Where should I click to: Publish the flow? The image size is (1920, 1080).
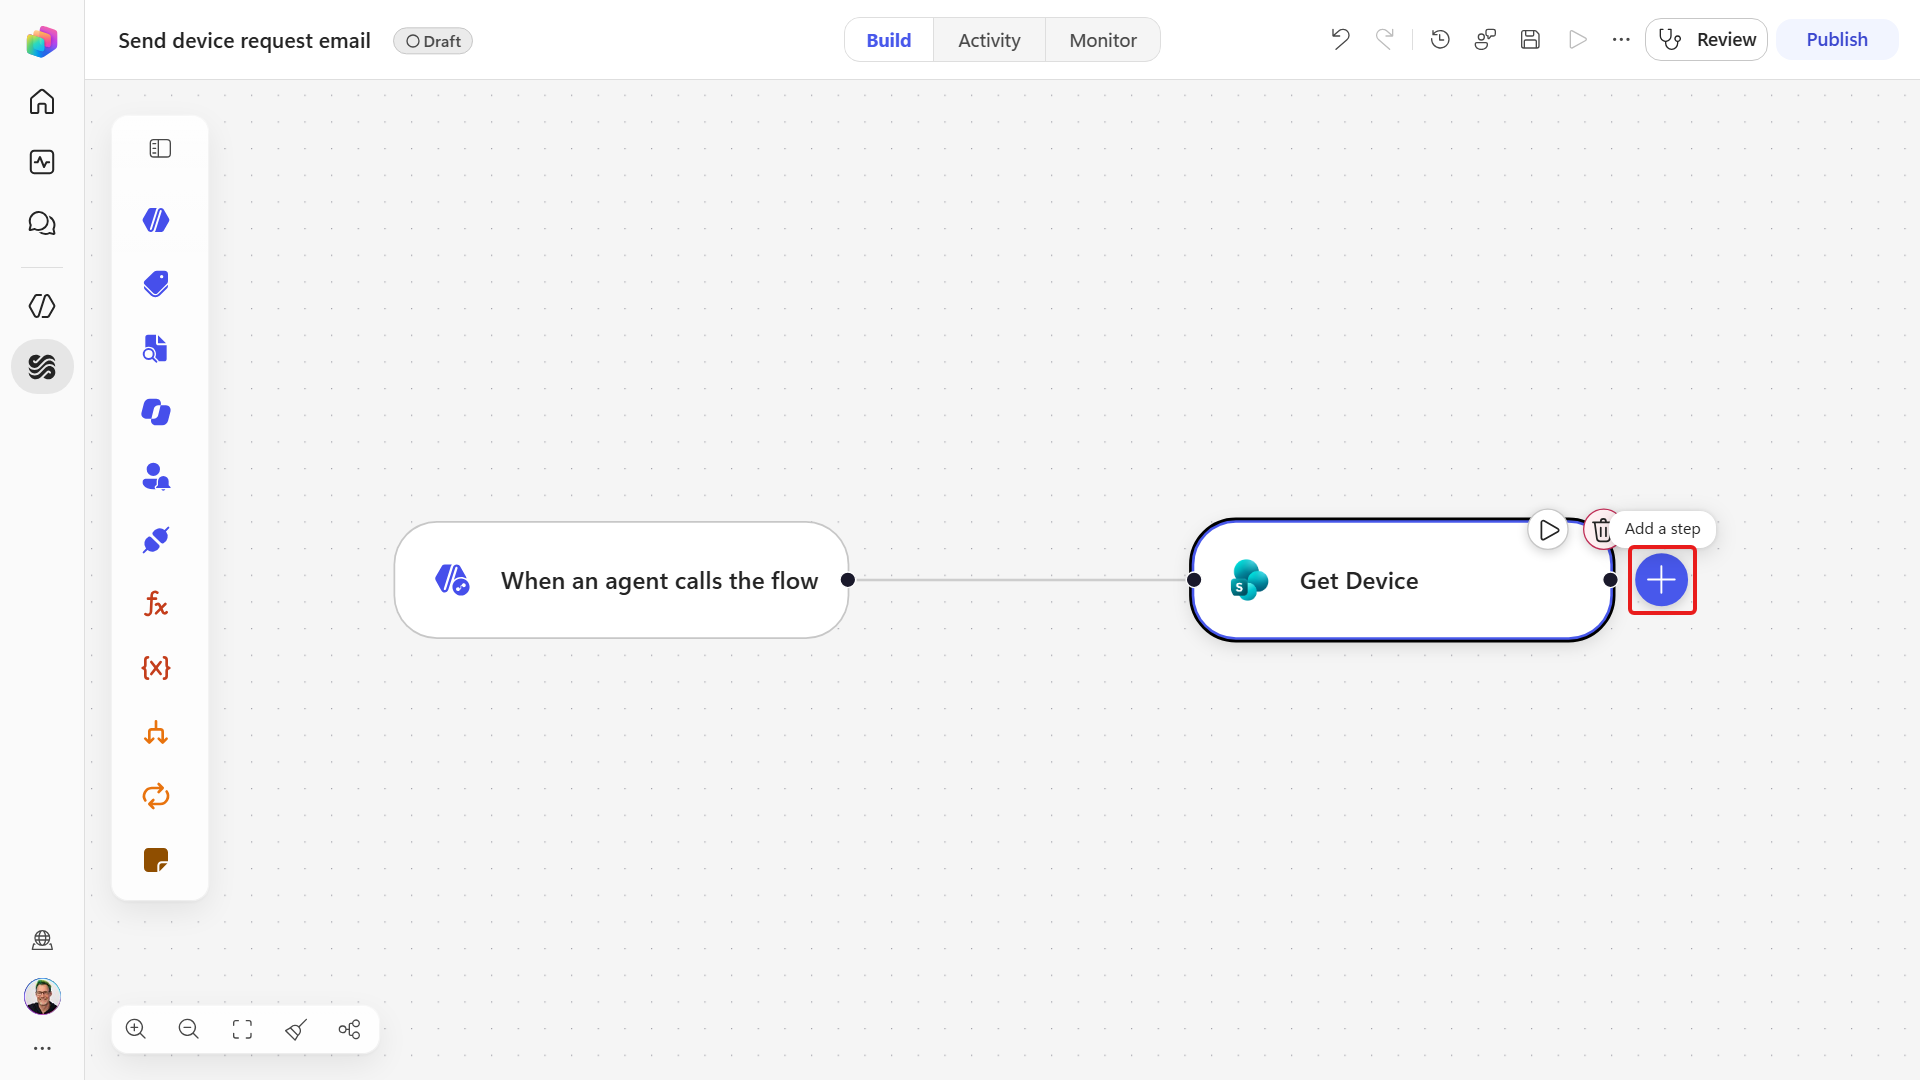pyautogui.click(x=1837, y=39)
